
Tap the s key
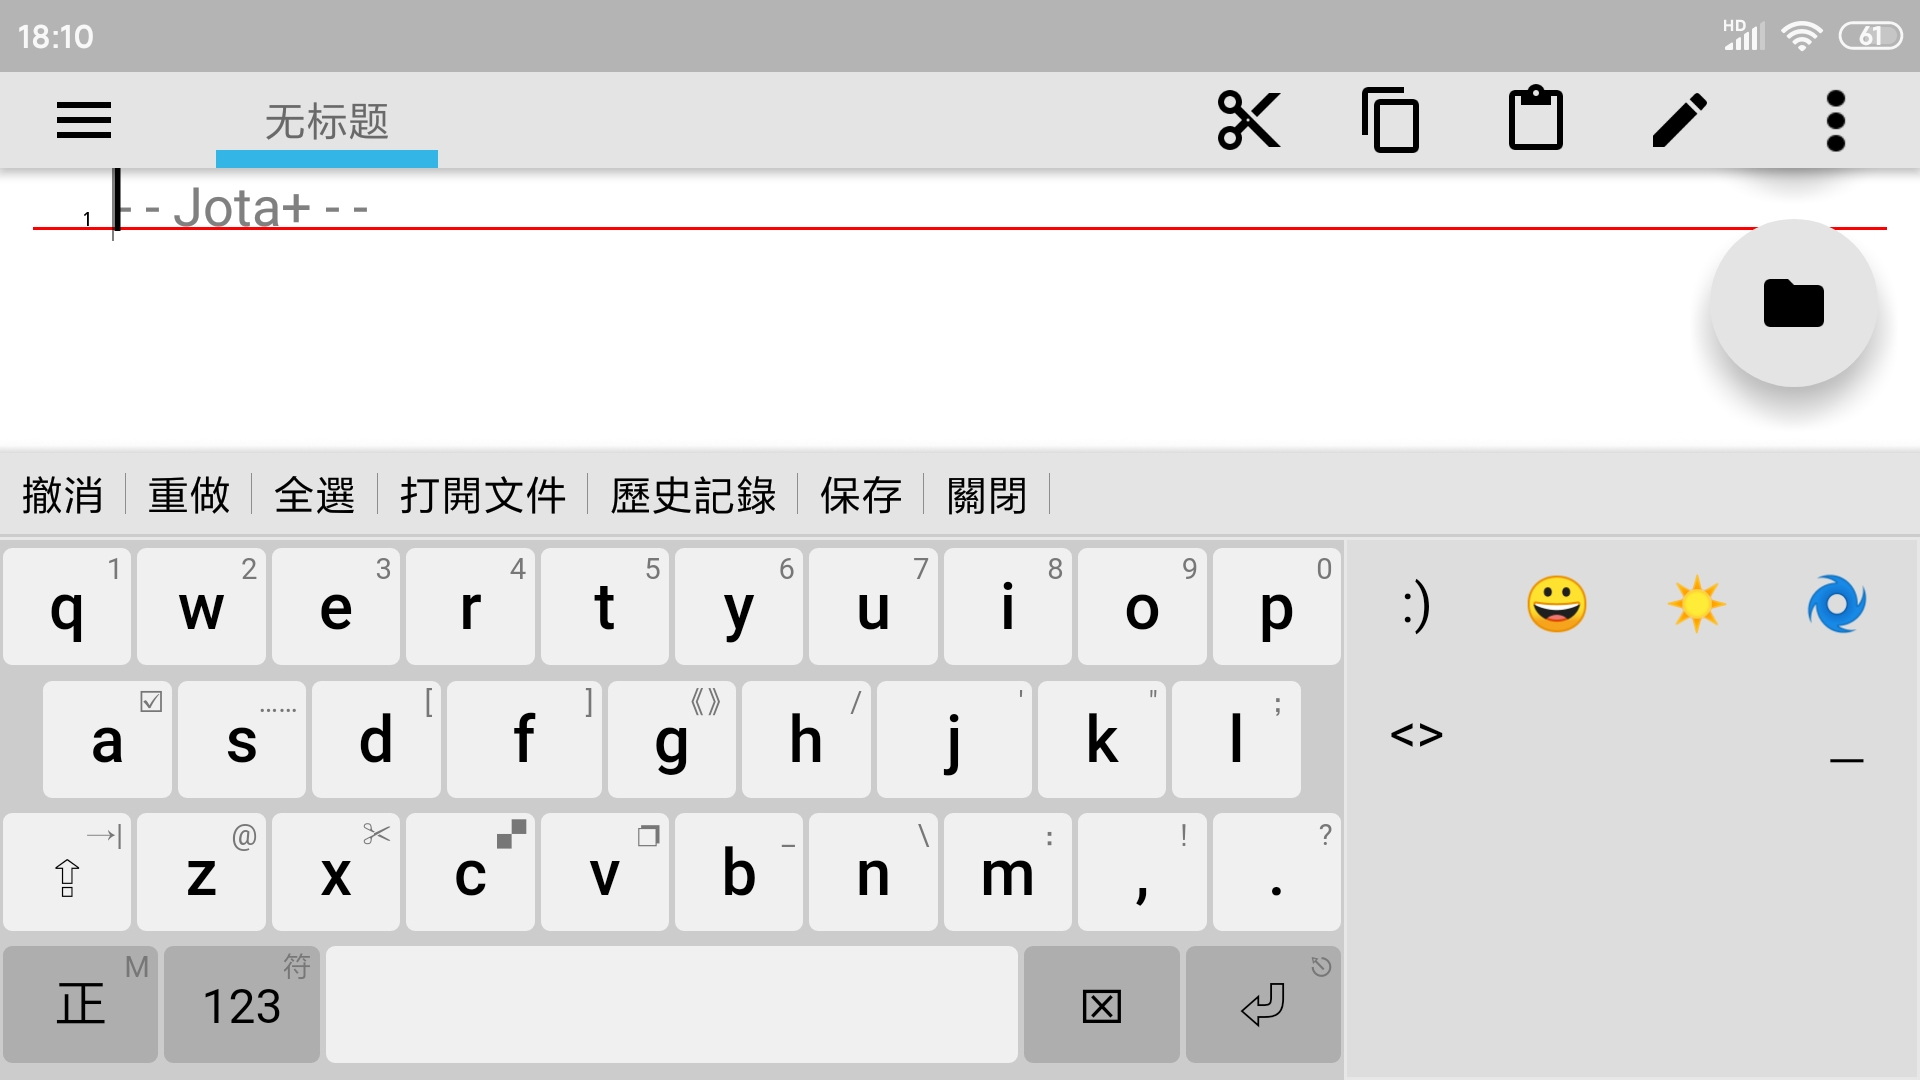[242, 740]
